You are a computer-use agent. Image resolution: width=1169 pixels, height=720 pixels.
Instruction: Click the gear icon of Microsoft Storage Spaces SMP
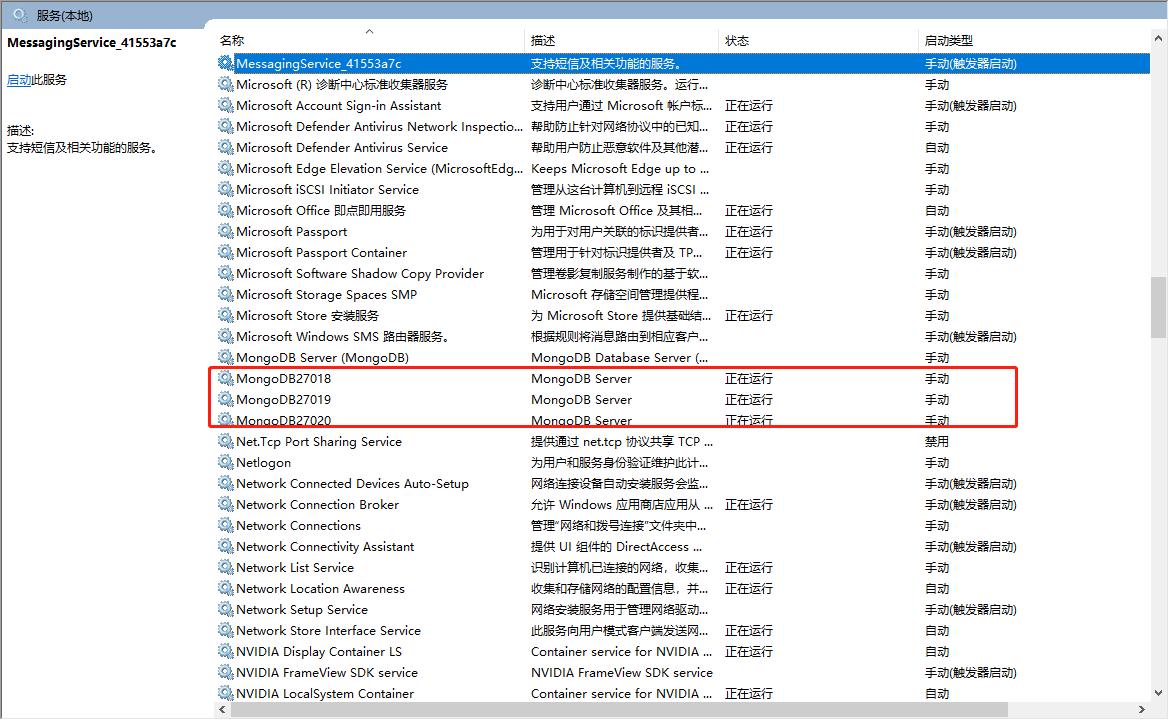coord(226,294)
